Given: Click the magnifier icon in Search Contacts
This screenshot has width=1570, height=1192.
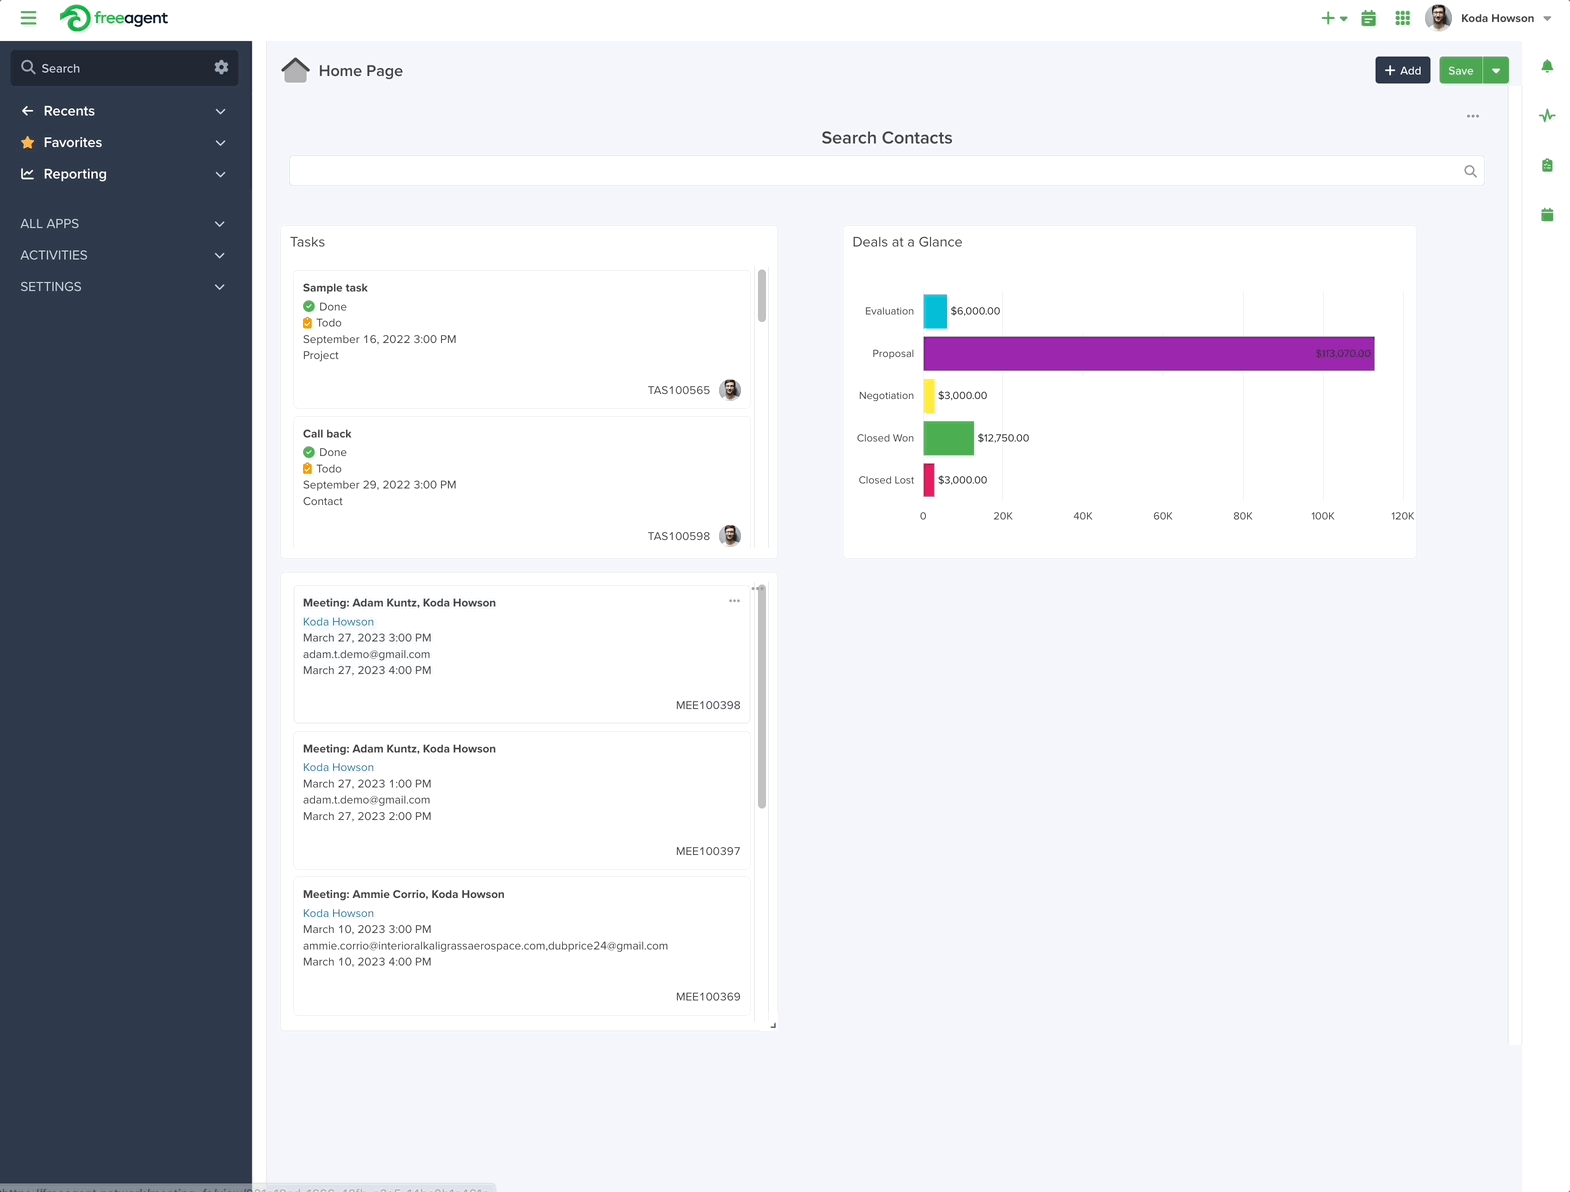Looking at the screenshot, I should coord(1470,171).
